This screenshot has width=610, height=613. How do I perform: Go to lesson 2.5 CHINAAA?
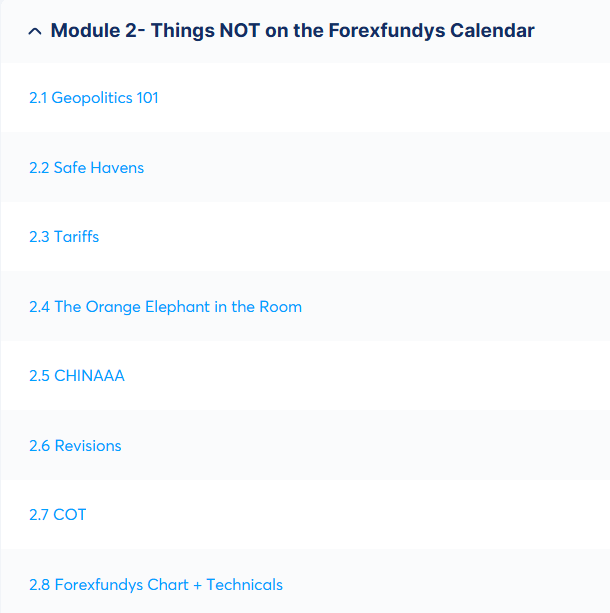point(77,376)
